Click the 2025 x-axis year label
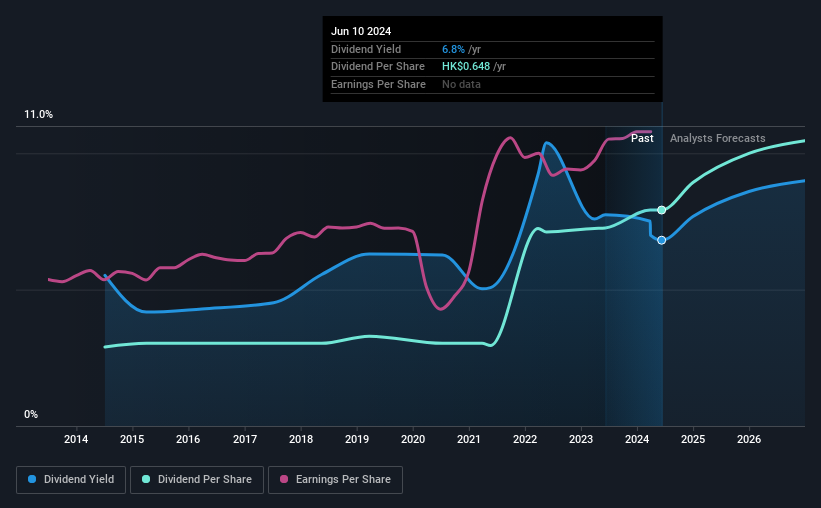The width and height of the screenshot is (821, 508). tap(693, 439)
